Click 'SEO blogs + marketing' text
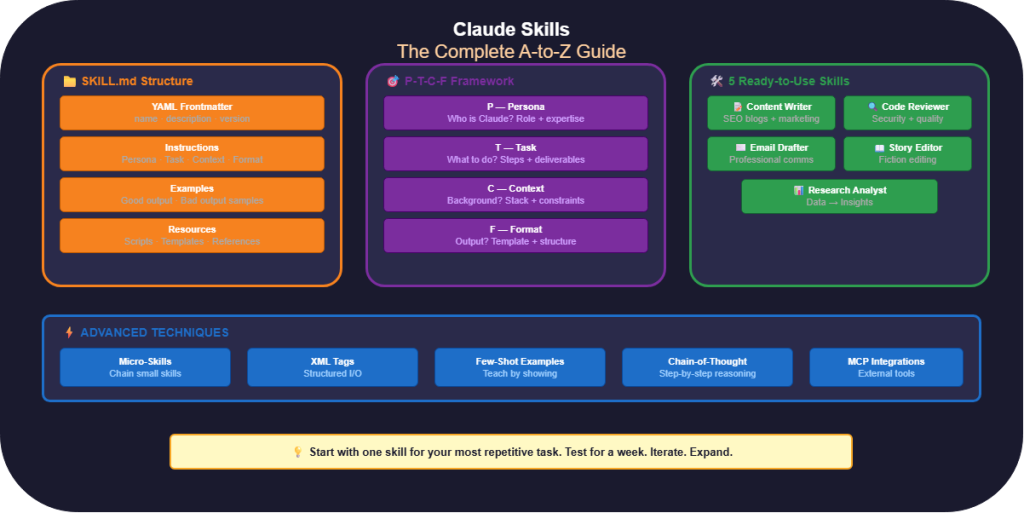The height and width of the screenshot is (513, 1024). 771,119
